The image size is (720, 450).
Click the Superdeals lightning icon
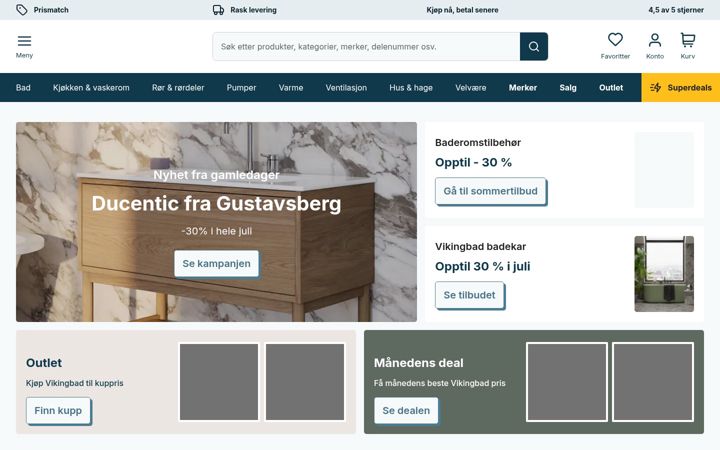coord(655,87)
